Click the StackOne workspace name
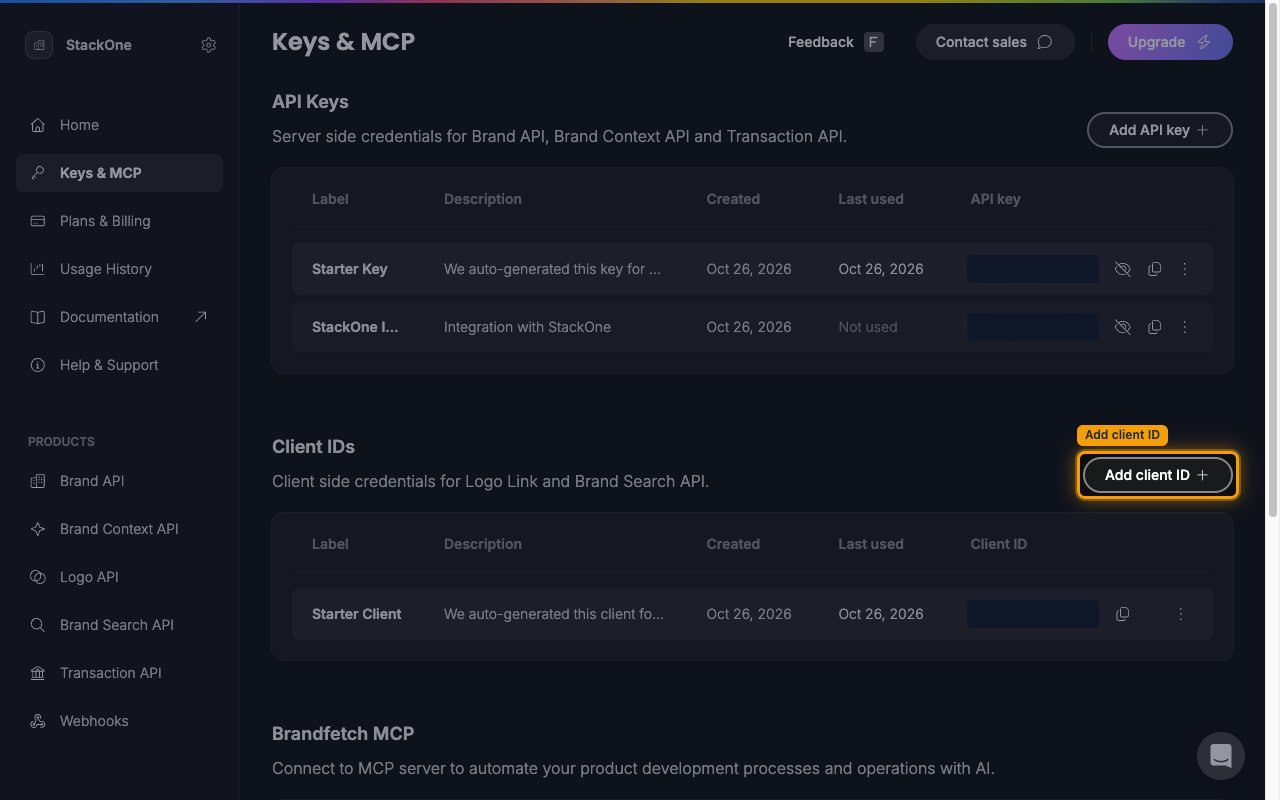1280x800 pixels. pos(99,45)
